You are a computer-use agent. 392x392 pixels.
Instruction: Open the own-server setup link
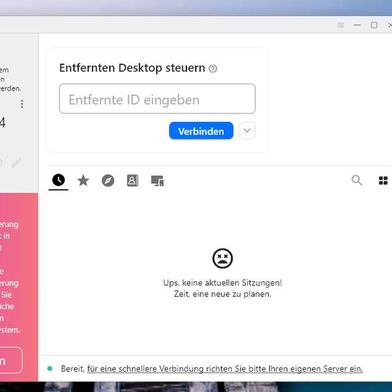coord(225,369)
